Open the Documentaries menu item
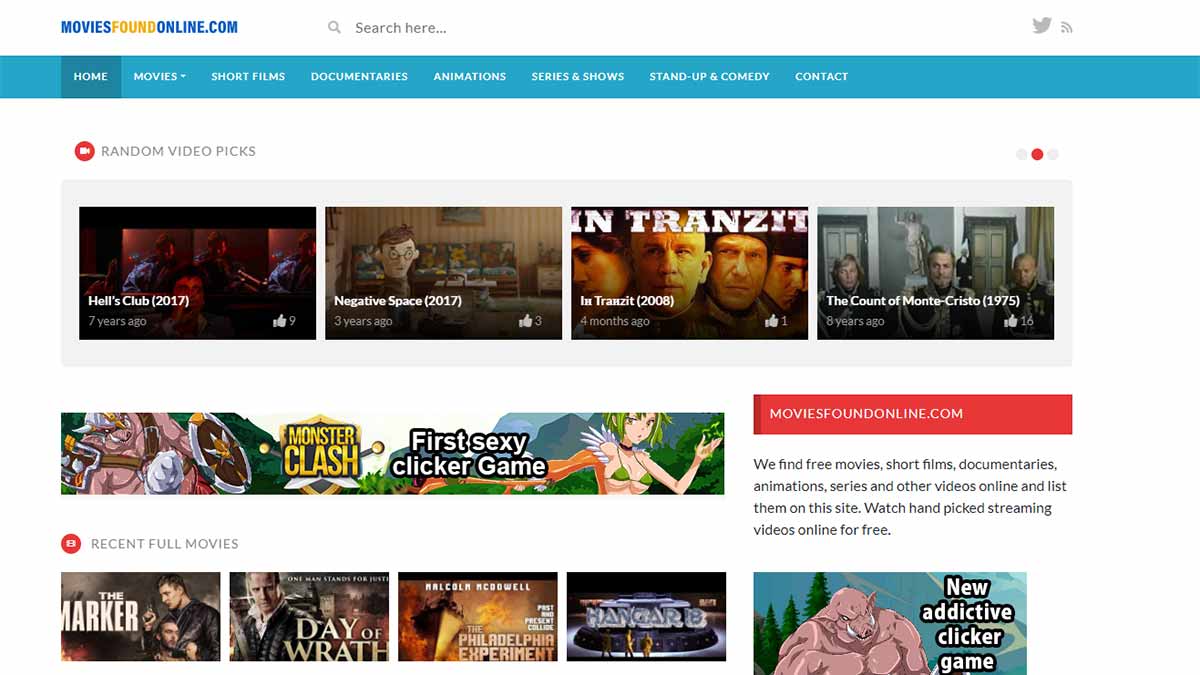 359,76
